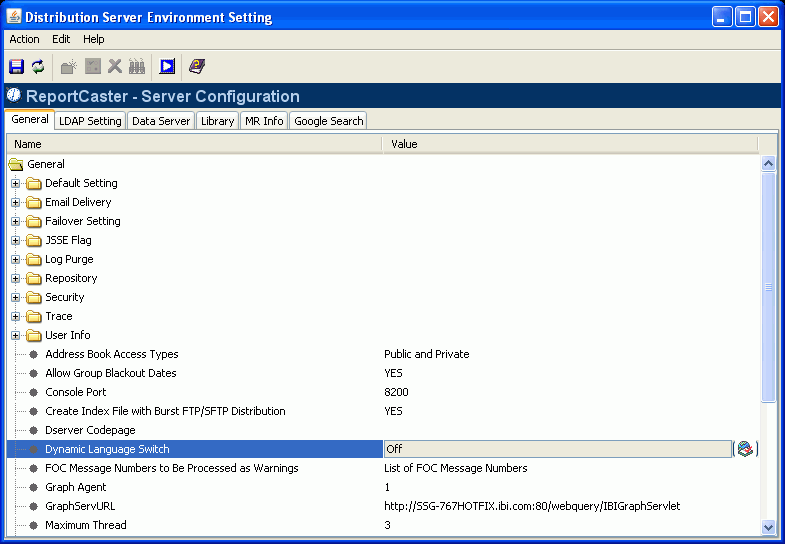This screenshot has height=544, width=785.
Task: Click the Failover Setting folder icon
Action: [x=34, y=221]
